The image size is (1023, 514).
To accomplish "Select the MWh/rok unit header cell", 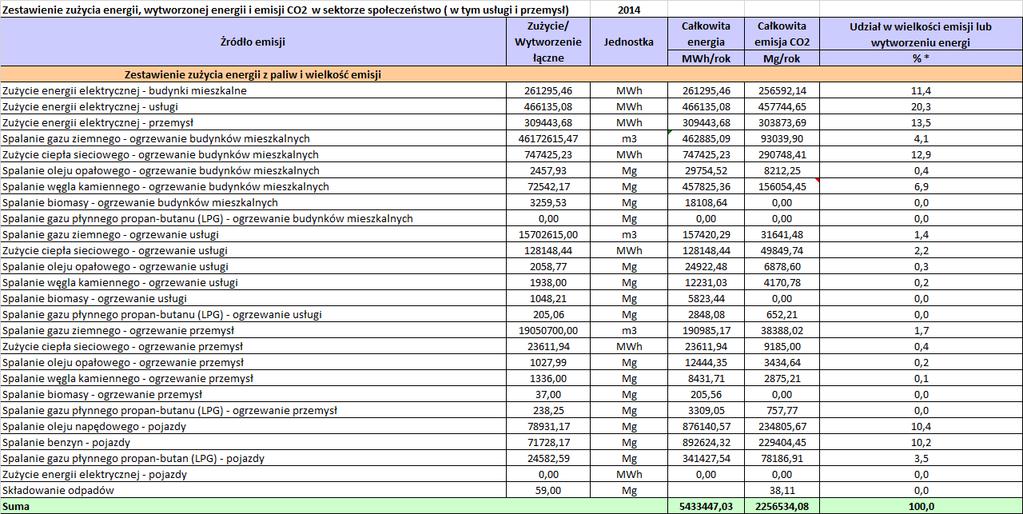I will coord(705,58).
